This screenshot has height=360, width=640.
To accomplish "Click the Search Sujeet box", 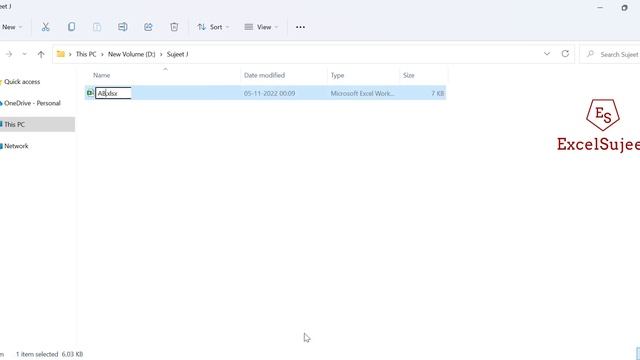I will 610,54.
